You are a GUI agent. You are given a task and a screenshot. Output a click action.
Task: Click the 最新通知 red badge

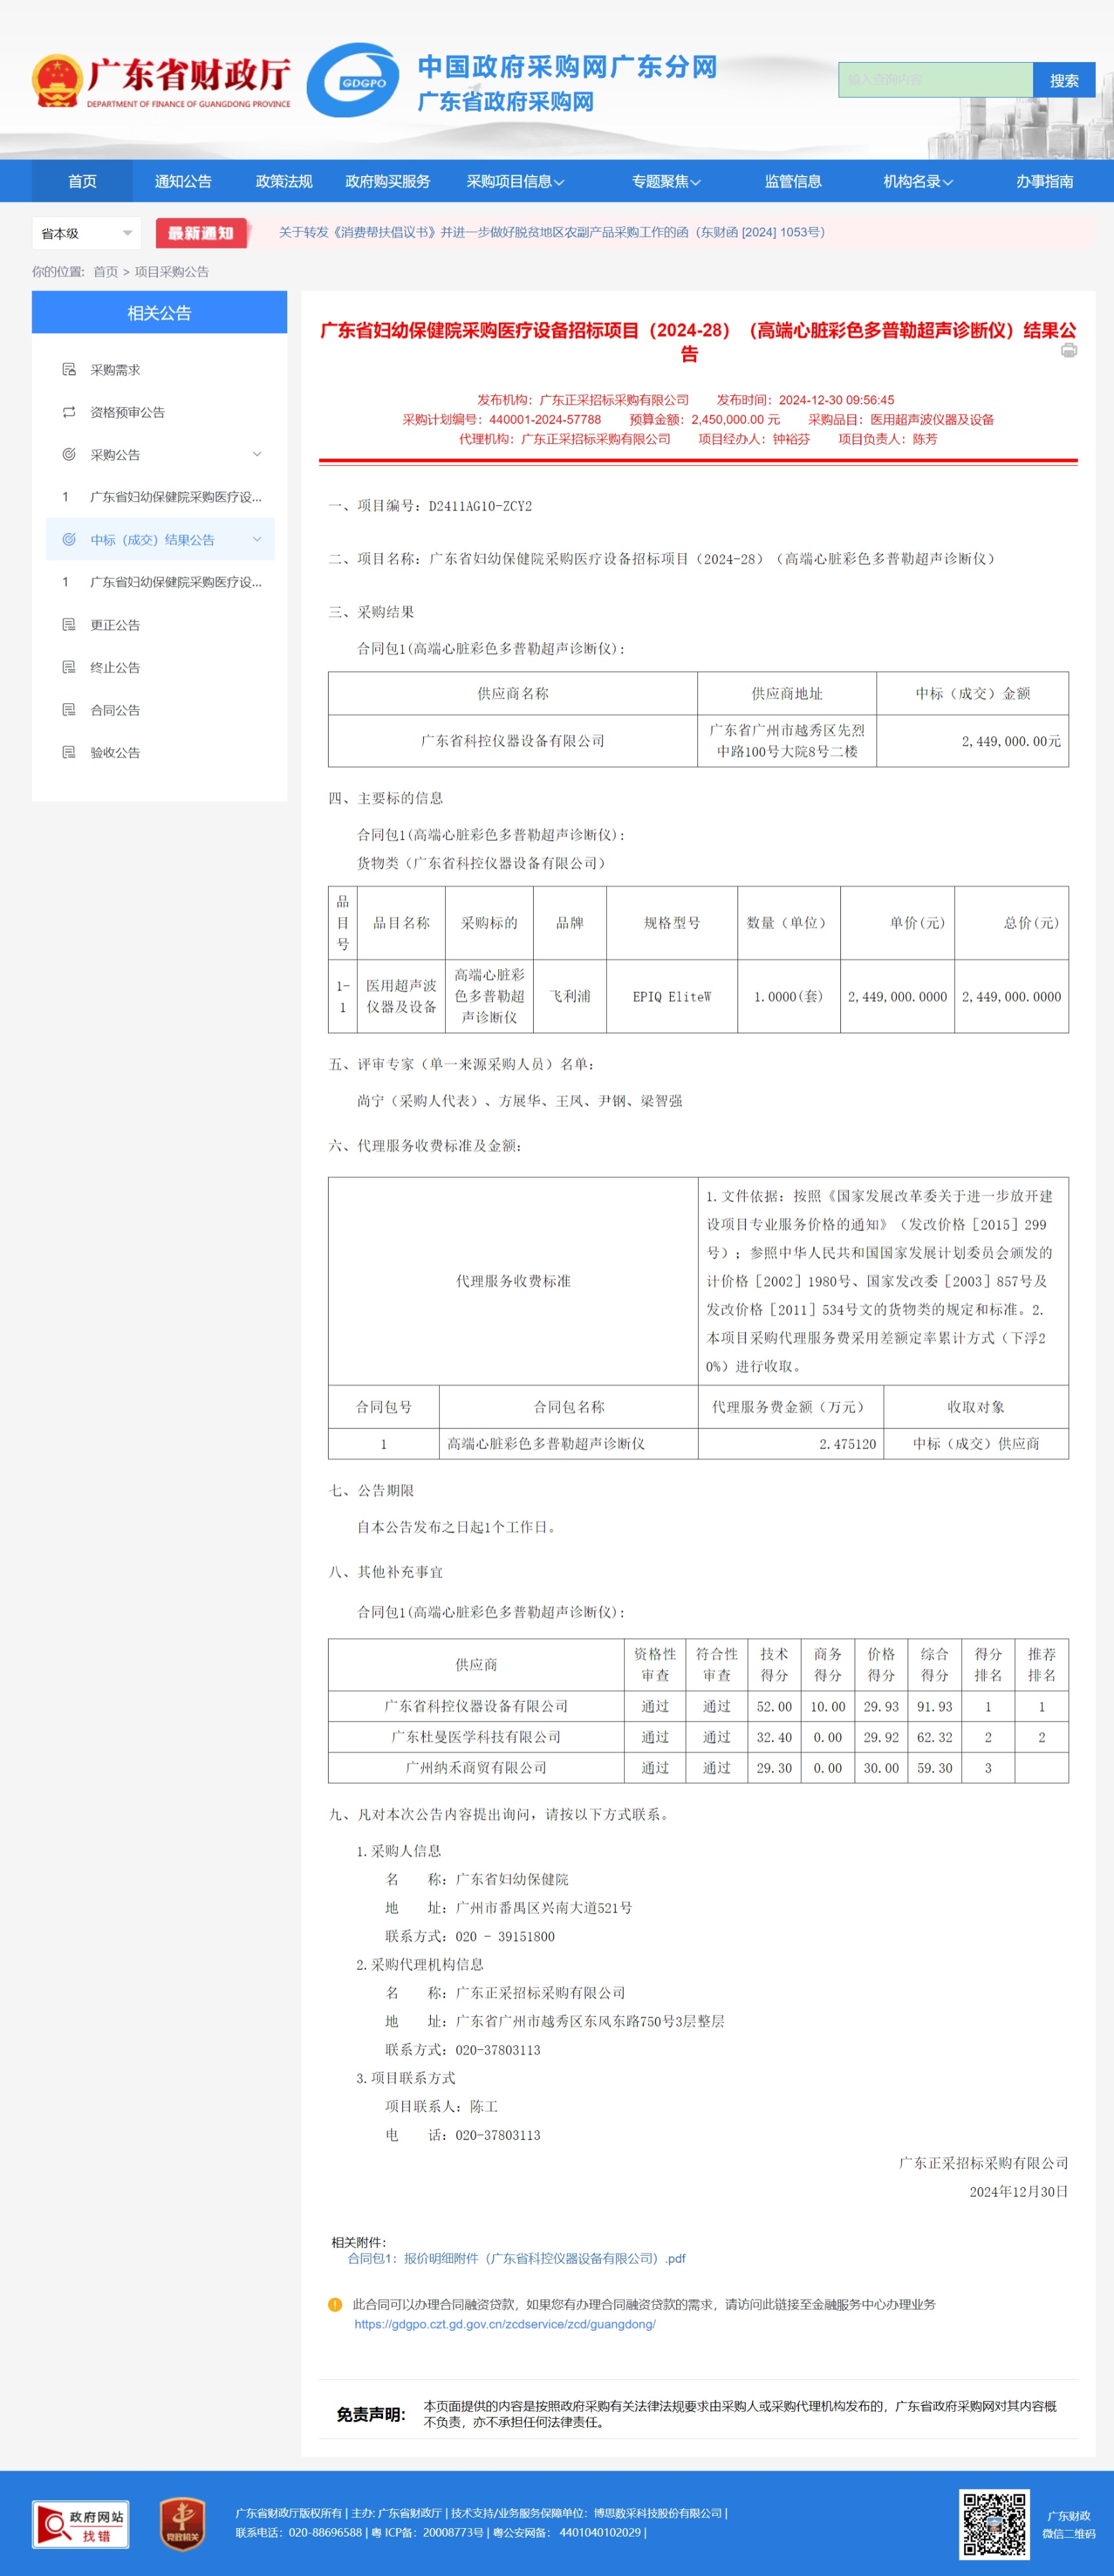201,233
